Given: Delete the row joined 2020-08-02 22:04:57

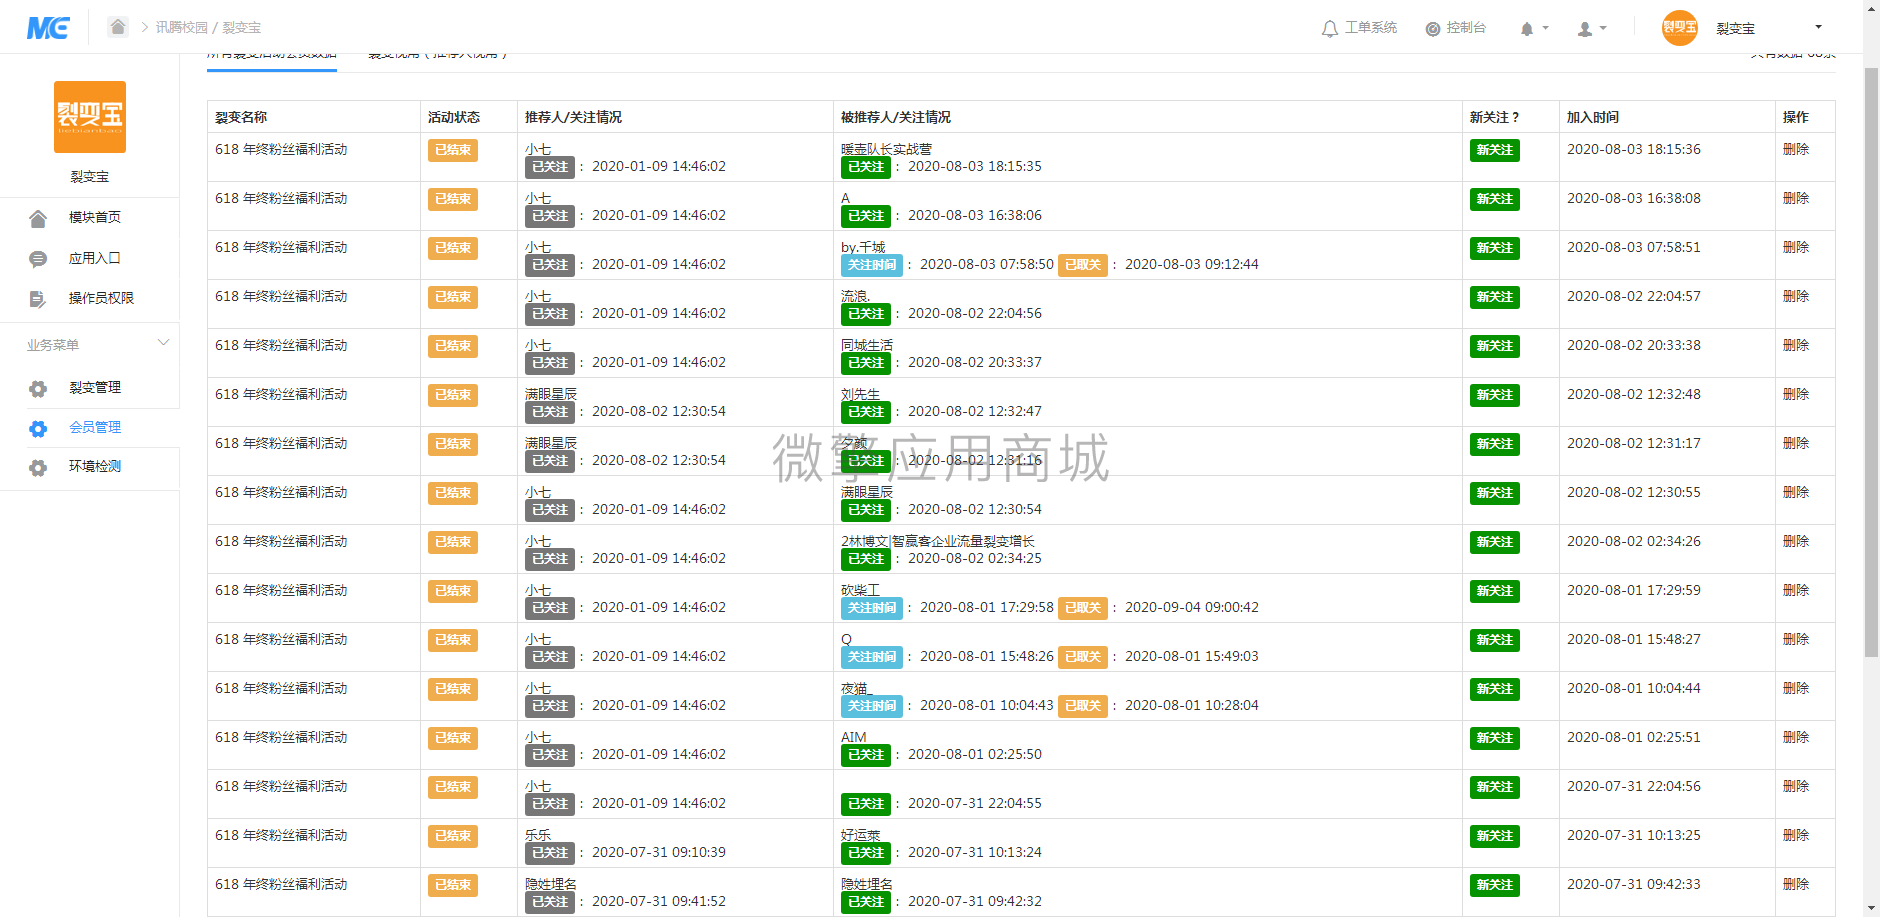Looking at the screenshot, I should [x=1796, y=296].
